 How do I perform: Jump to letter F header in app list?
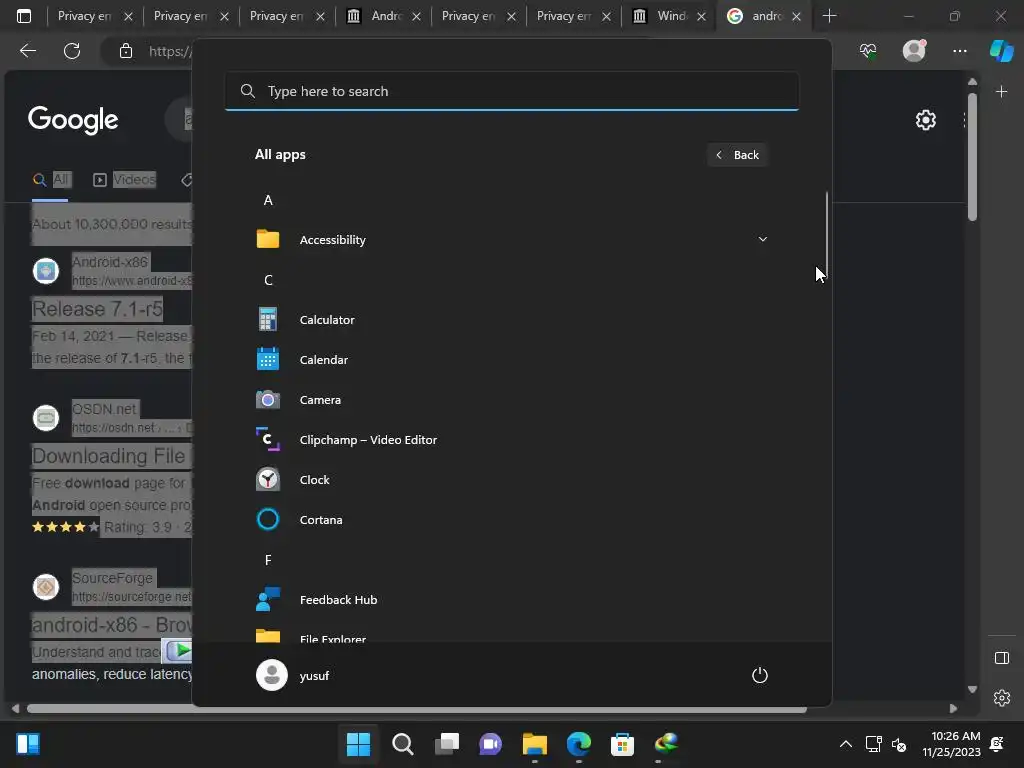268,560
